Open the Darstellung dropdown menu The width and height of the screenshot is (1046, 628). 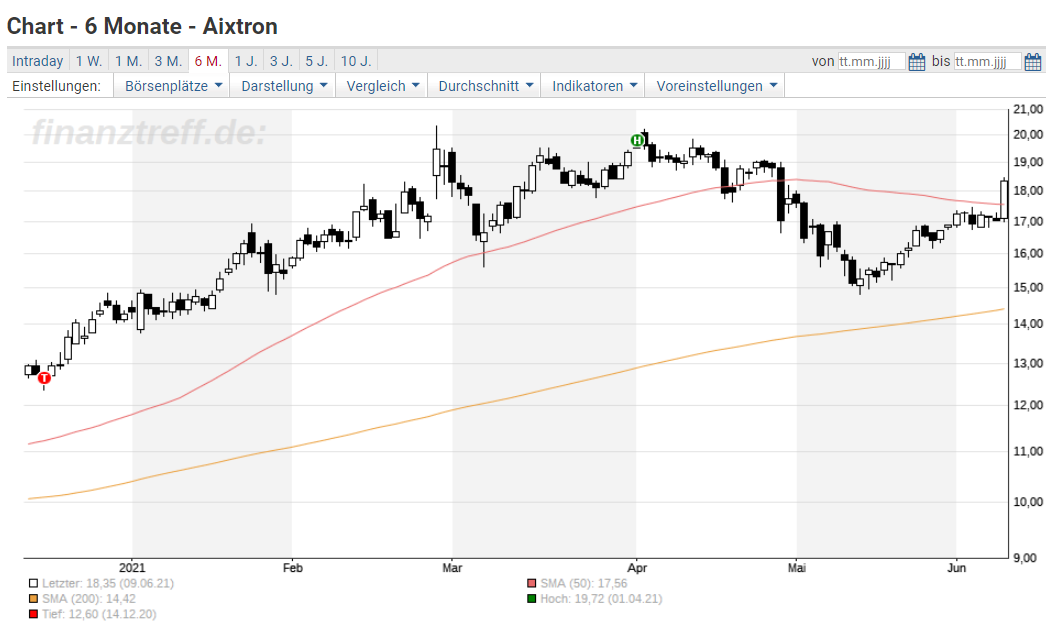(284, 86)
